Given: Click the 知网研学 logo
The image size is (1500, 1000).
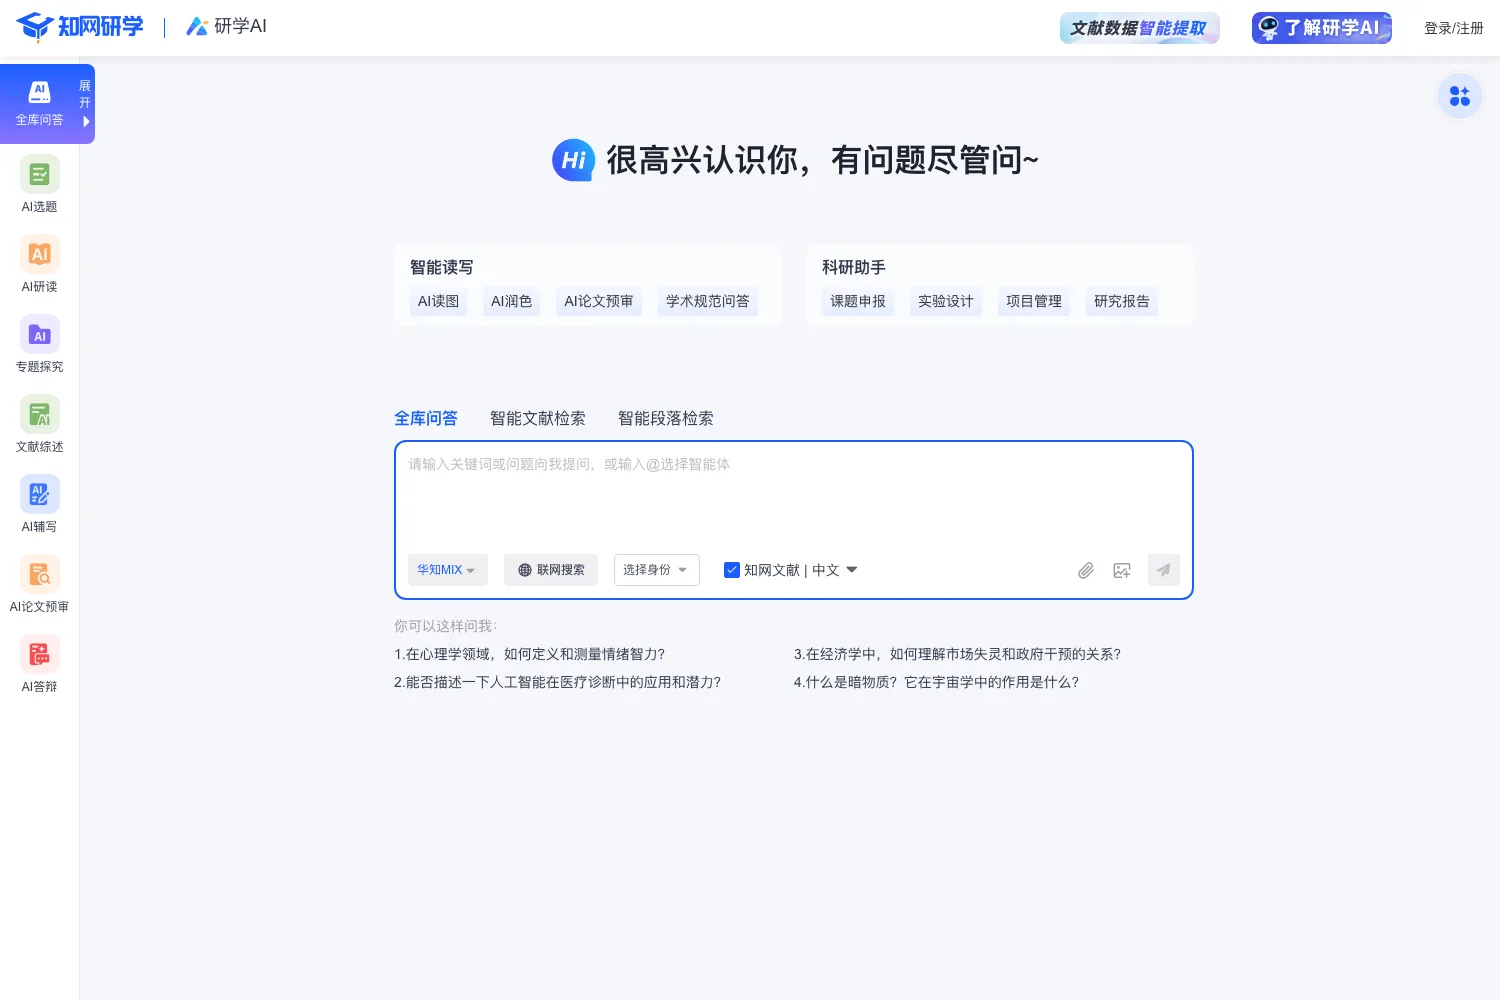Looking at the screenshot, I should 80,27.
